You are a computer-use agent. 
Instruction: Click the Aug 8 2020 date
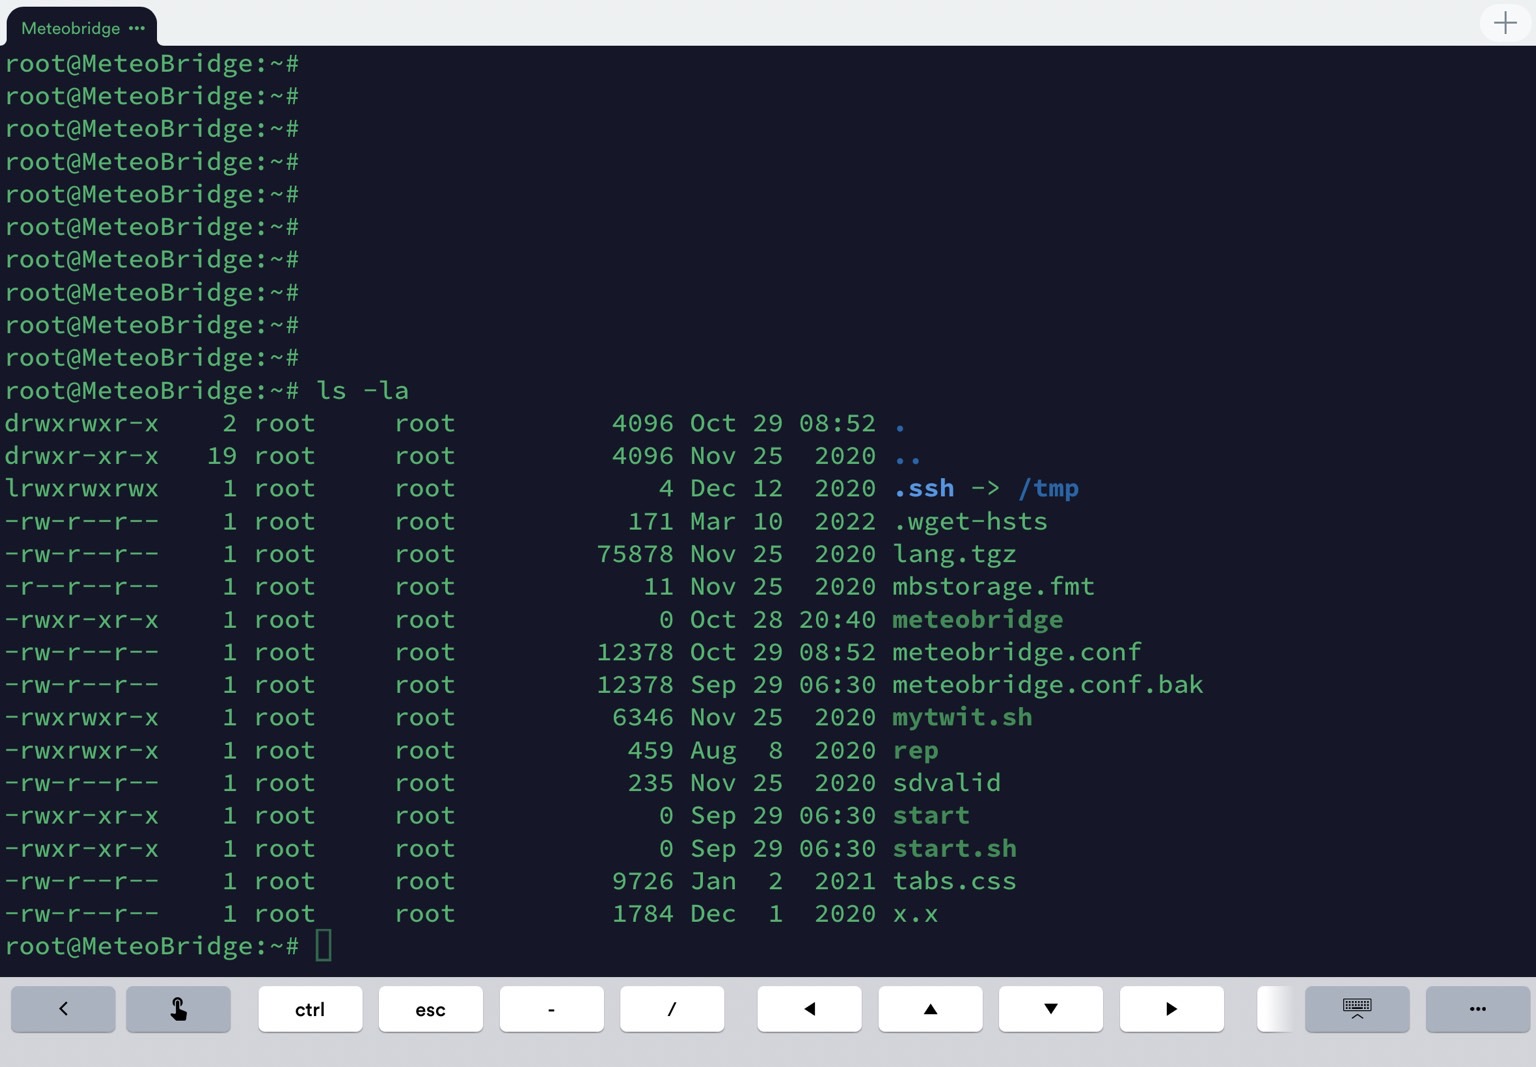click(783, 750)
